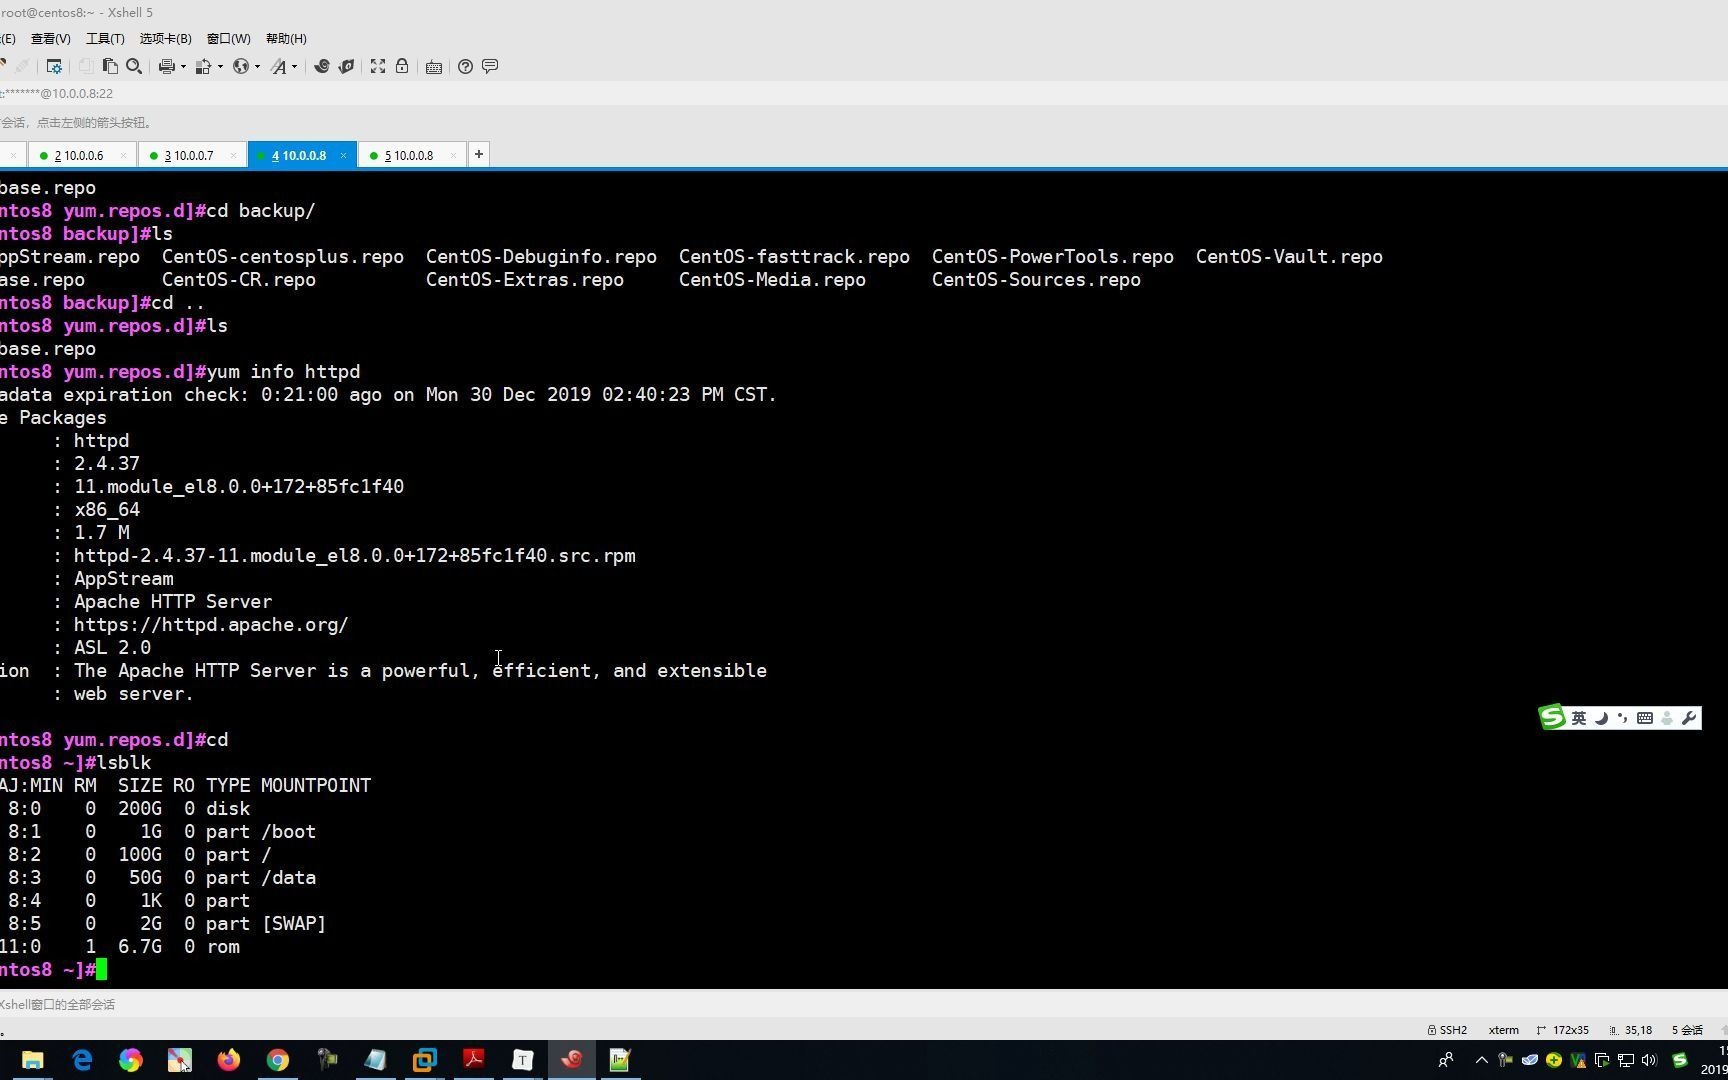Open VMware Workstation from the taskbar
The height and width of the screenshot is (1080, 1728).
(425, 1060)
